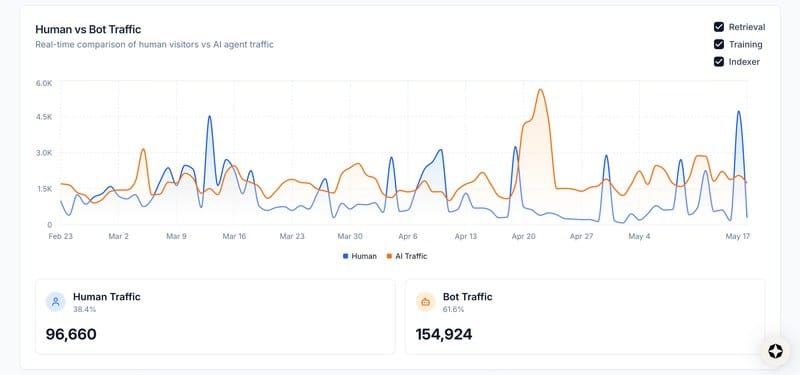
Task: Click the human traffic spike near May 17
Action: (738, 111)
